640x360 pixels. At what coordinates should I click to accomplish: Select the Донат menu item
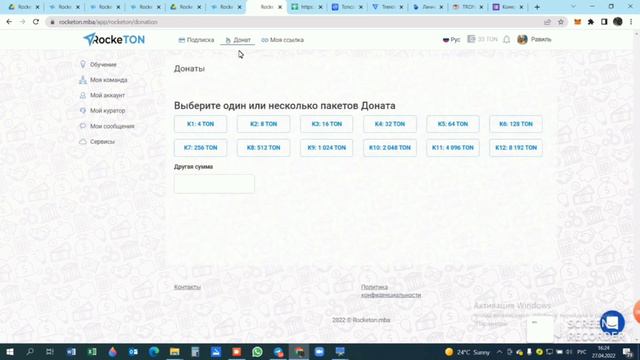(238, 40)
